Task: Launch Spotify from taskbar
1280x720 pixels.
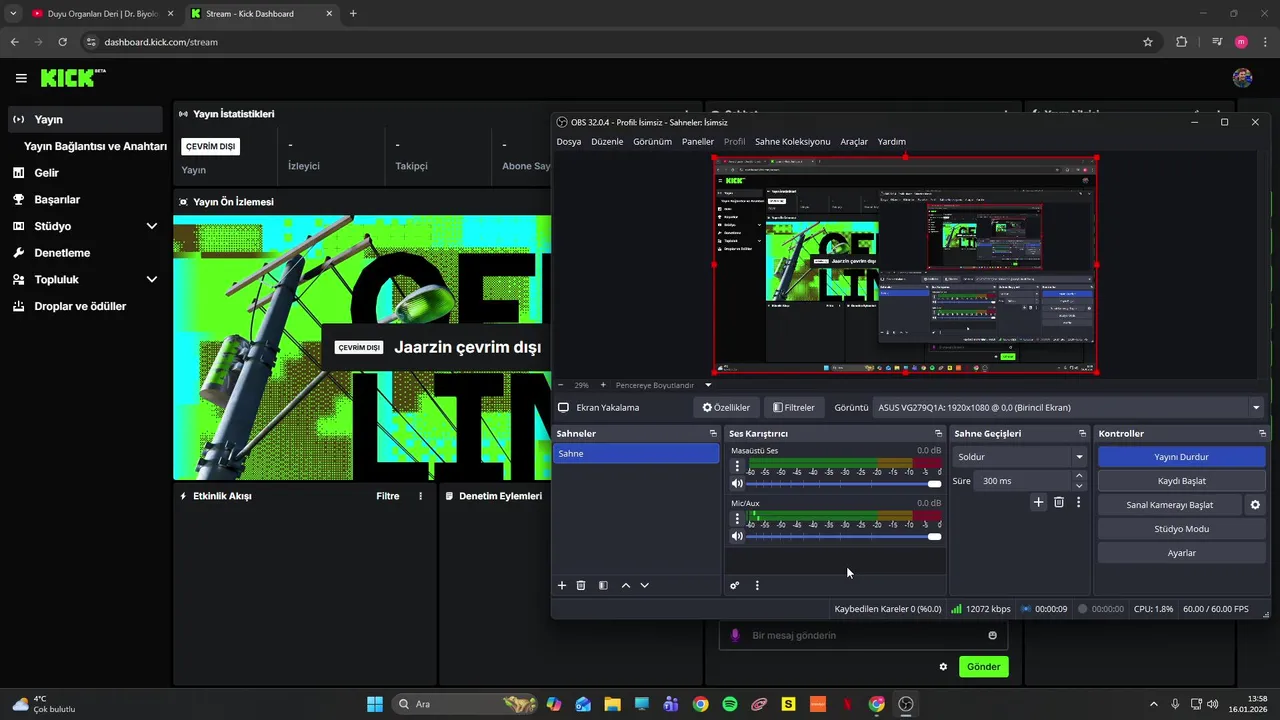Action: [x=730, y=704]
